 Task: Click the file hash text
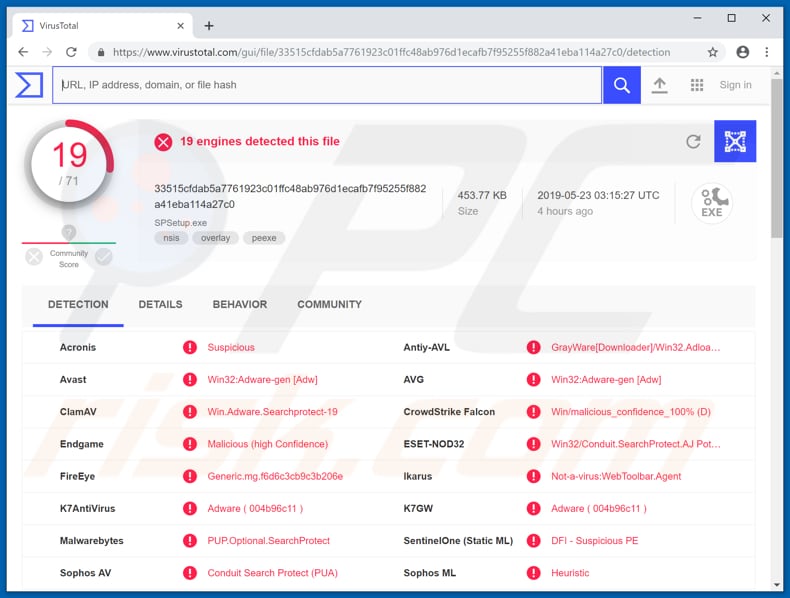[290, 196]
